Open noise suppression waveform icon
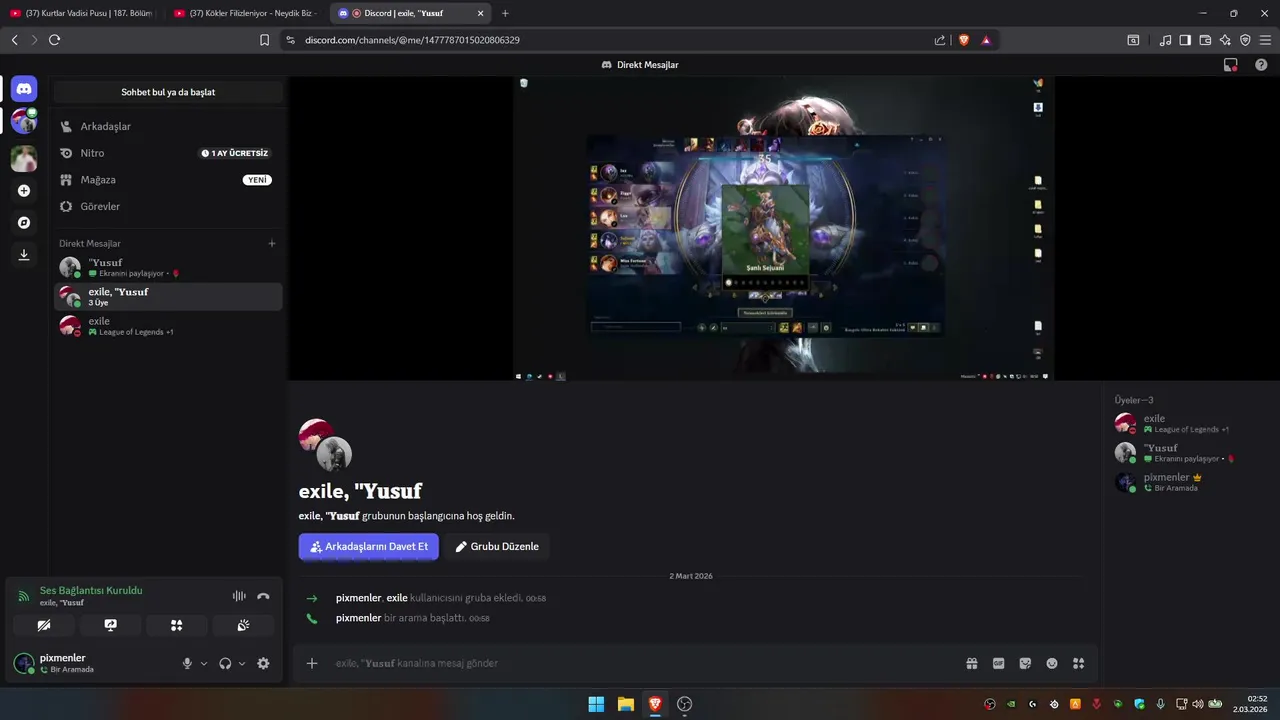The height and width of the screenshot is (720, 1280). point(239,596)
